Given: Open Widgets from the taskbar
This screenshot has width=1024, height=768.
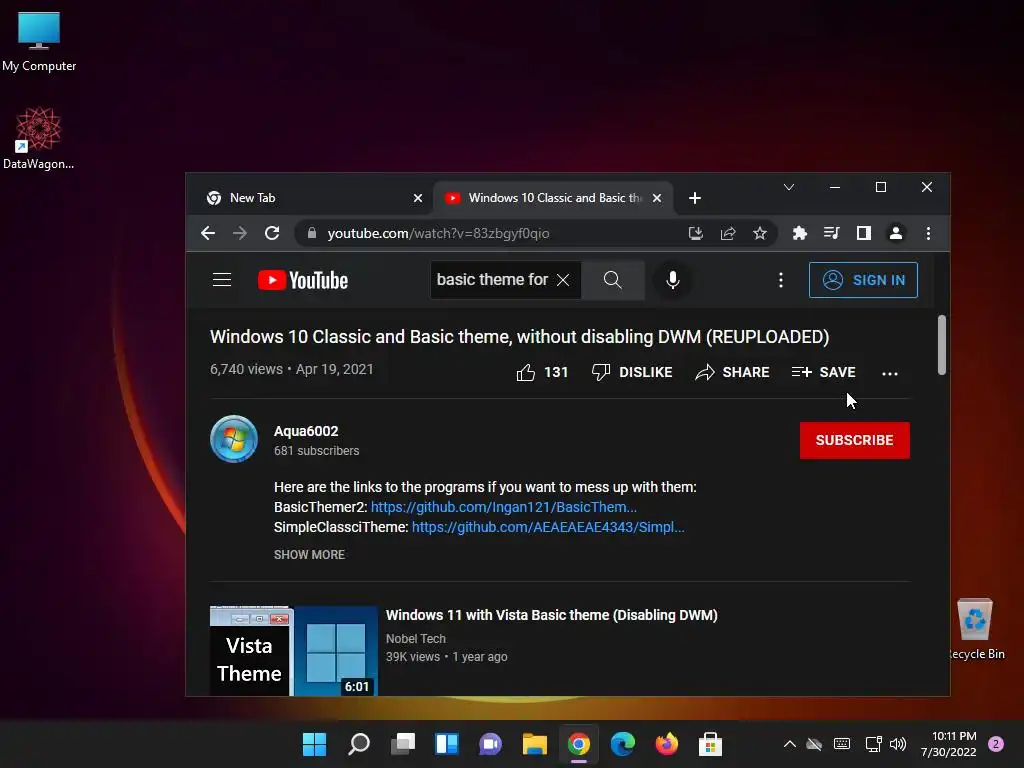Looking at the screenshot, I should 447,744.
